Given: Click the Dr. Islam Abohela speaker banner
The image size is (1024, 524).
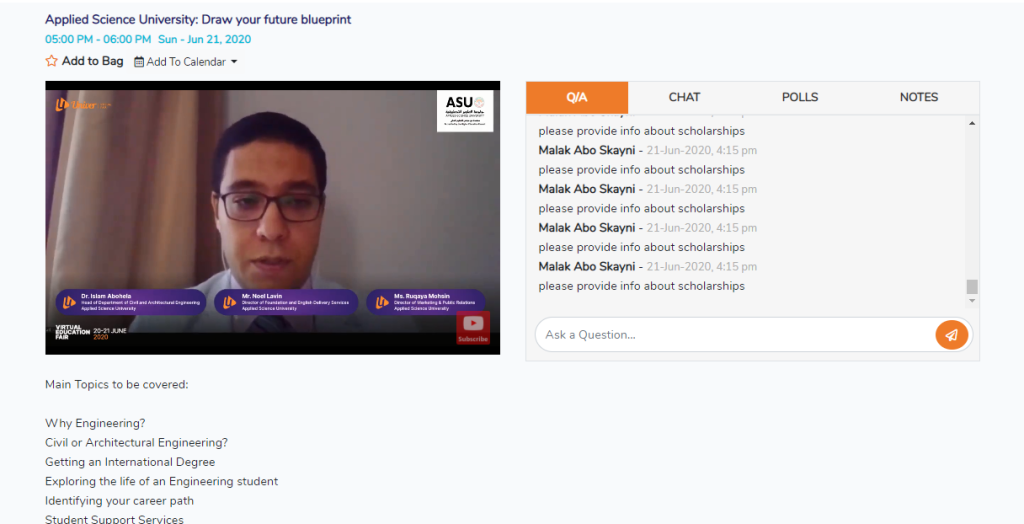Looking at the screenshot, I should 131,302.
